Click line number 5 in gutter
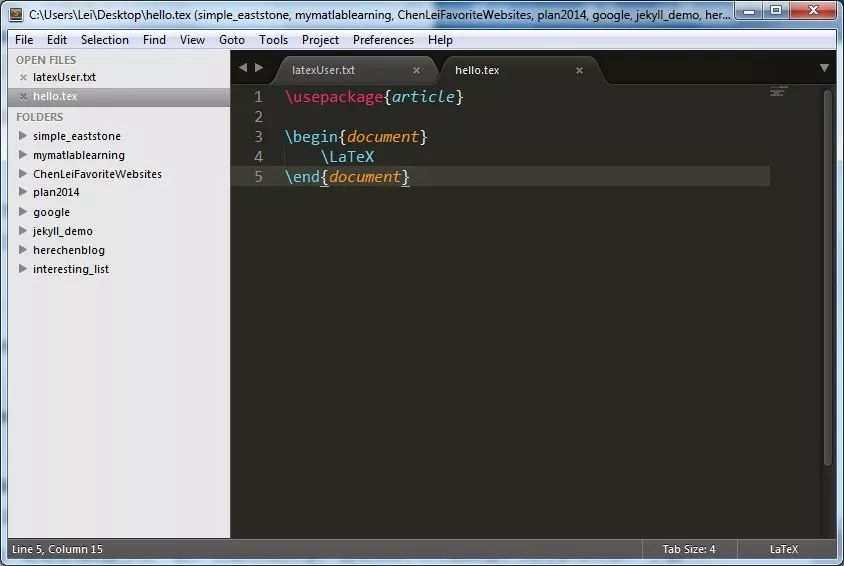The width and height of the screenshot is (844, 566). pyautogui.click(x=258, y=176)
